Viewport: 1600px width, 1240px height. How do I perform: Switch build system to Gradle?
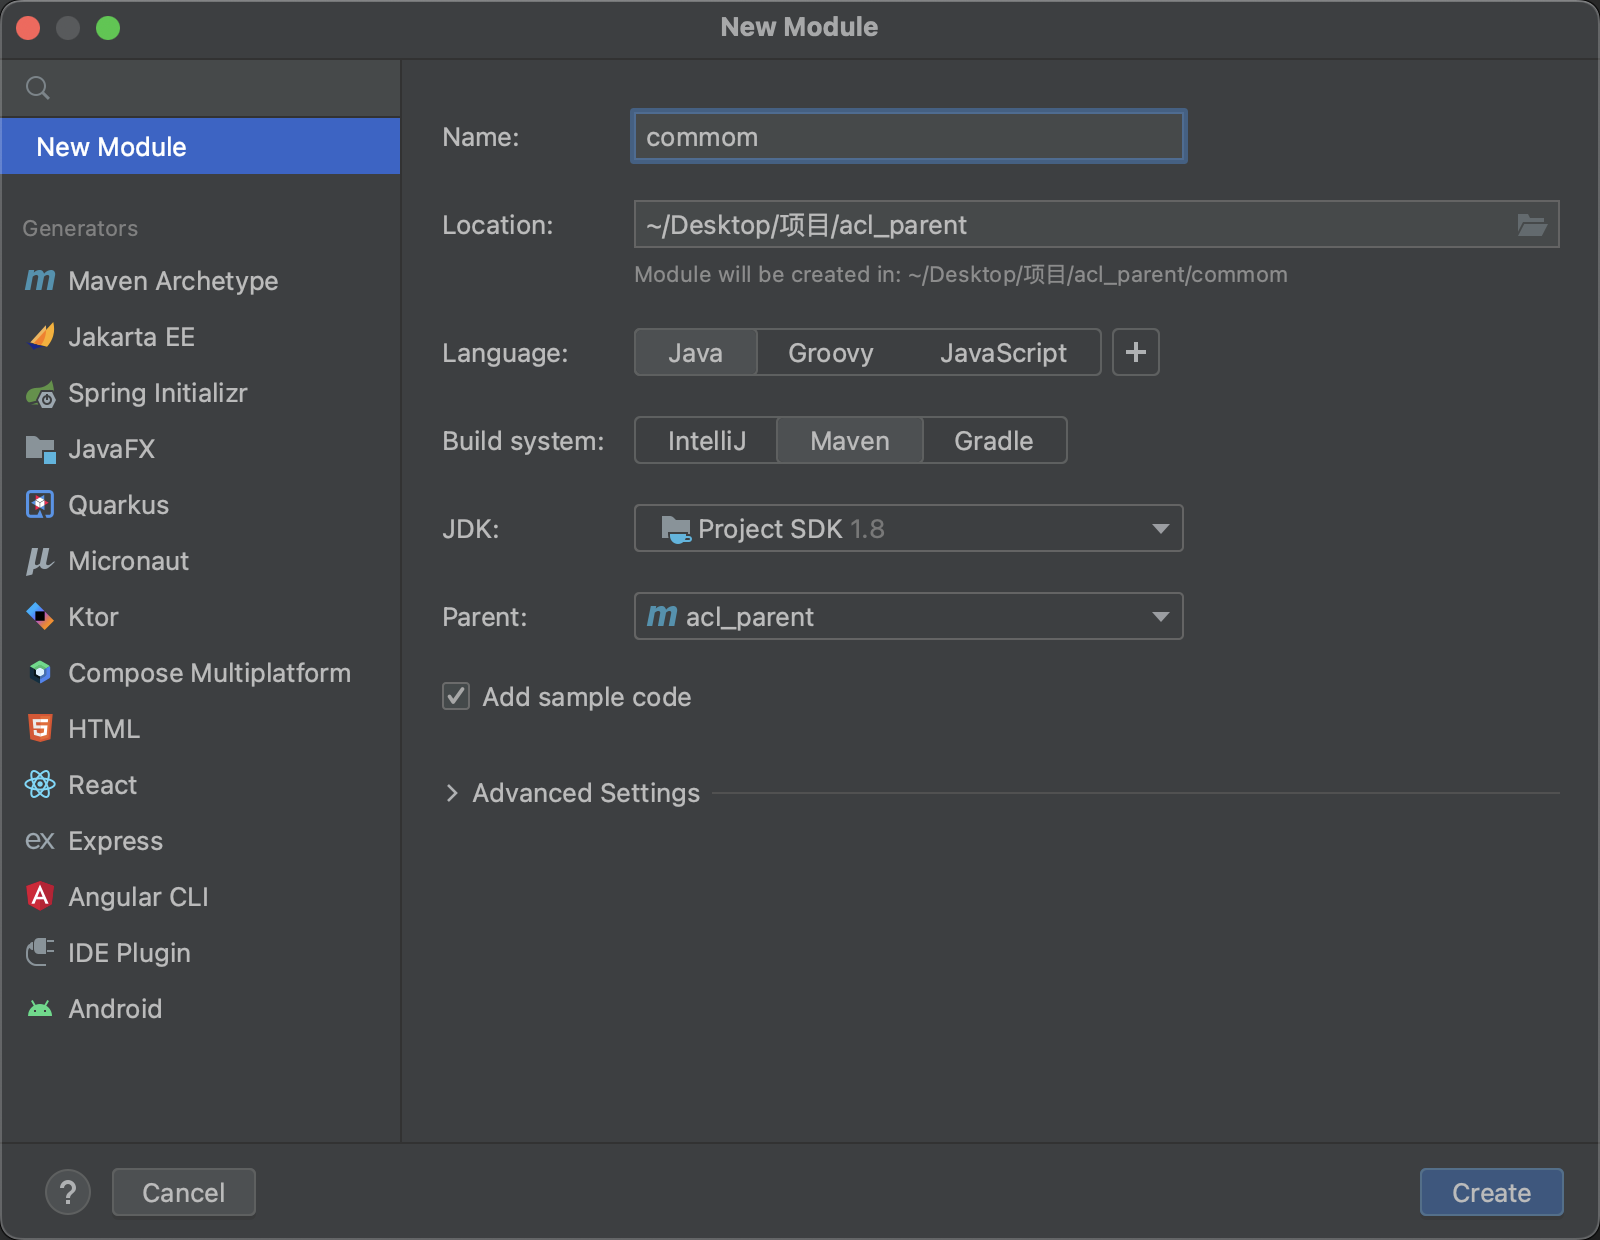click(x=993, y=441)
